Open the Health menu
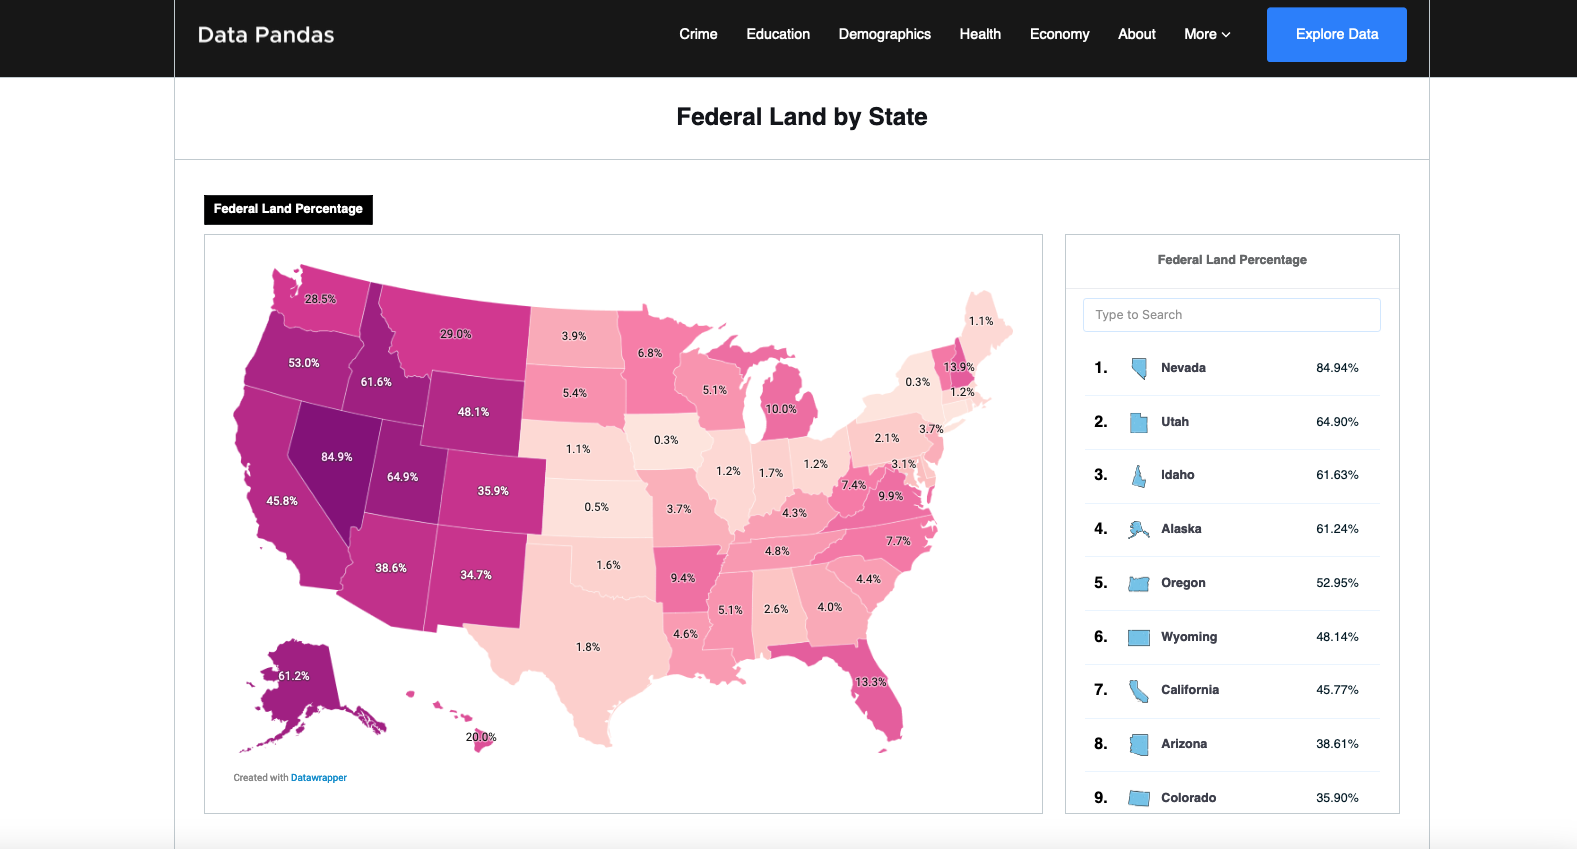 pyautogui.click(x=980, y=34)
